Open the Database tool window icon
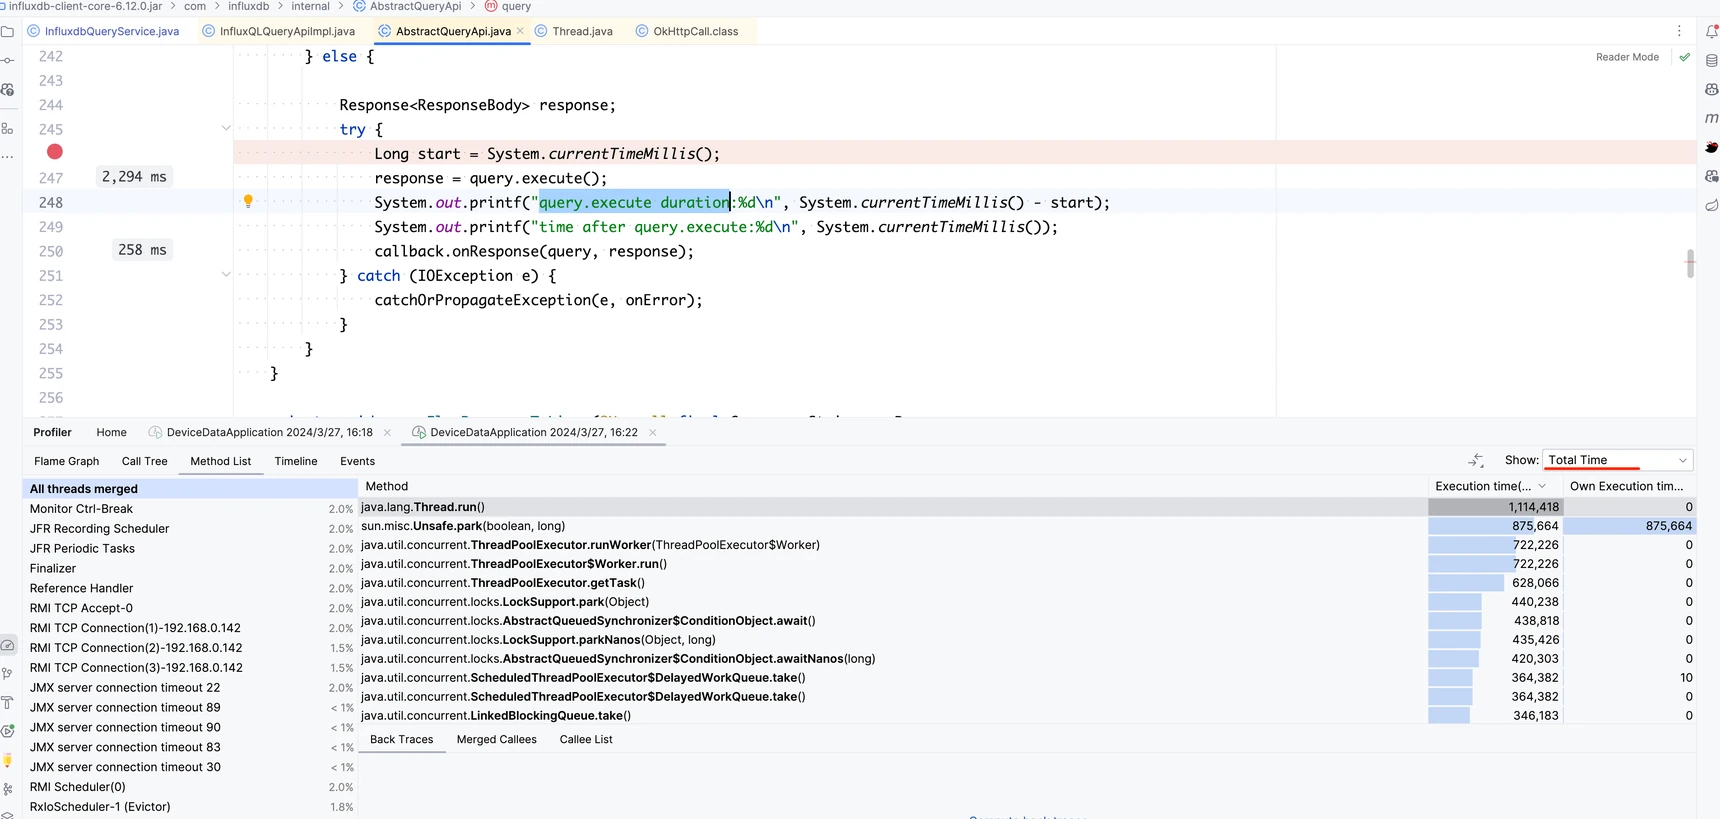The image size is (1720, 819). pyautogui.click(x=1711, y=60)
